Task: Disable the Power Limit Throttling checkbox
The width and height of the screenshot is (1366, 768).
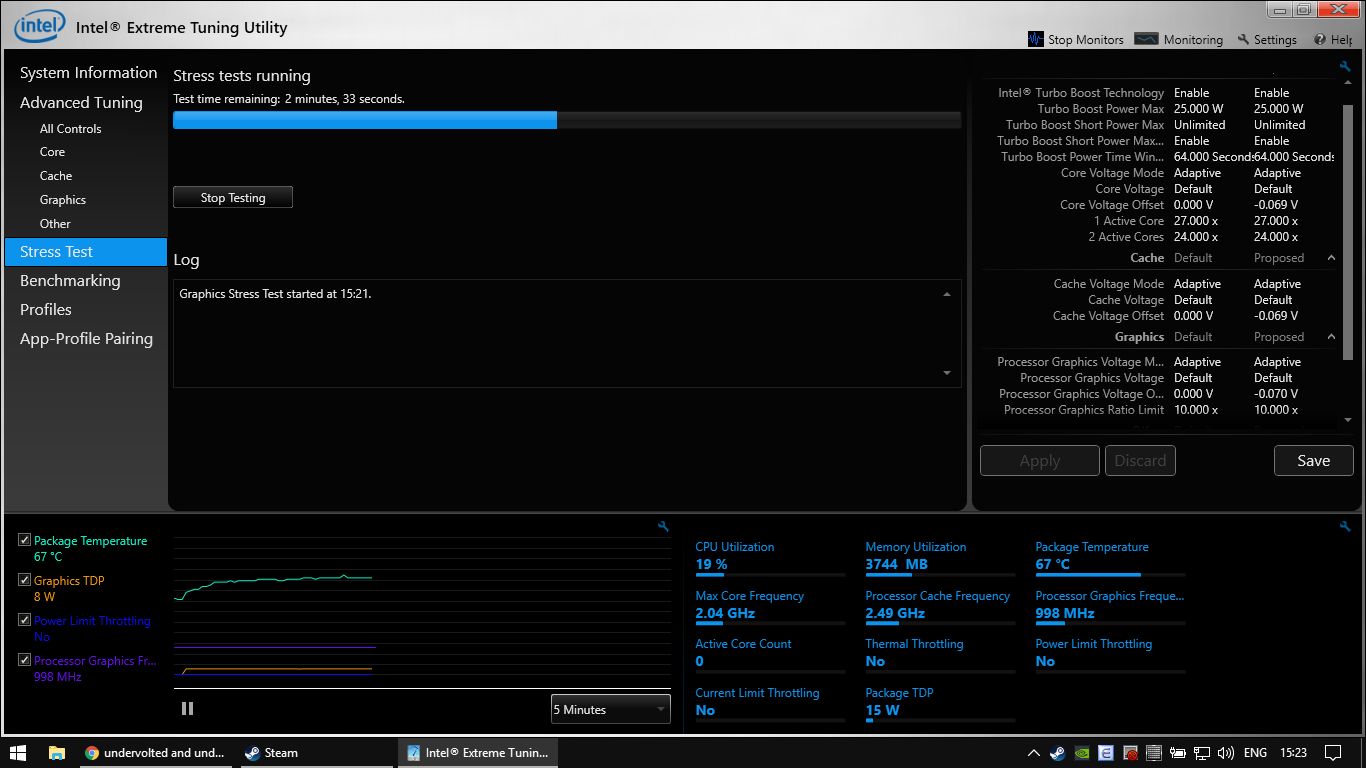Action: [24, 620]
